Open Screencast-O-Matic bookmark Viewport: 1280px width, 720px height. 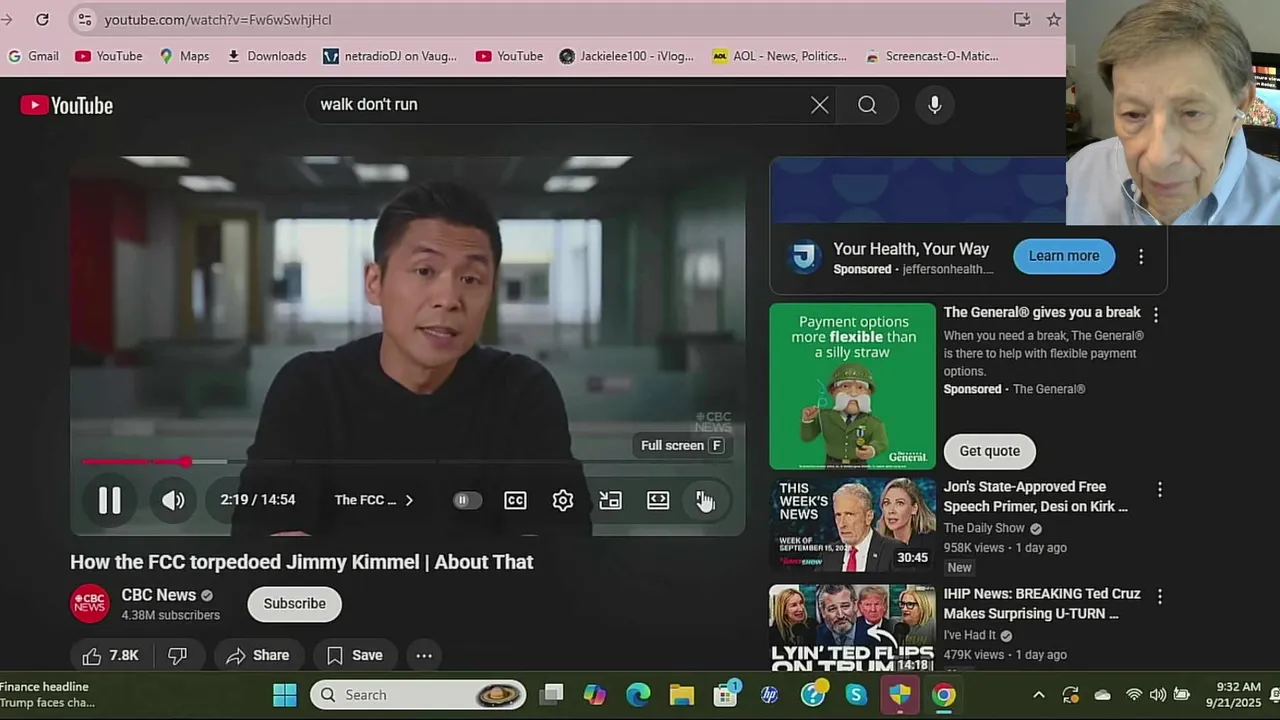[x=932, y=56]
